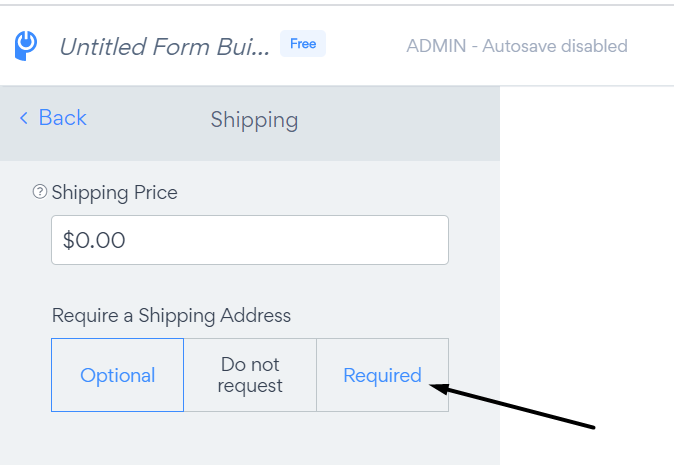Click the Shipping Price help question-mark icon
Image resolution: width=674 pixels, height=465 pixels.
coord(40,192)
